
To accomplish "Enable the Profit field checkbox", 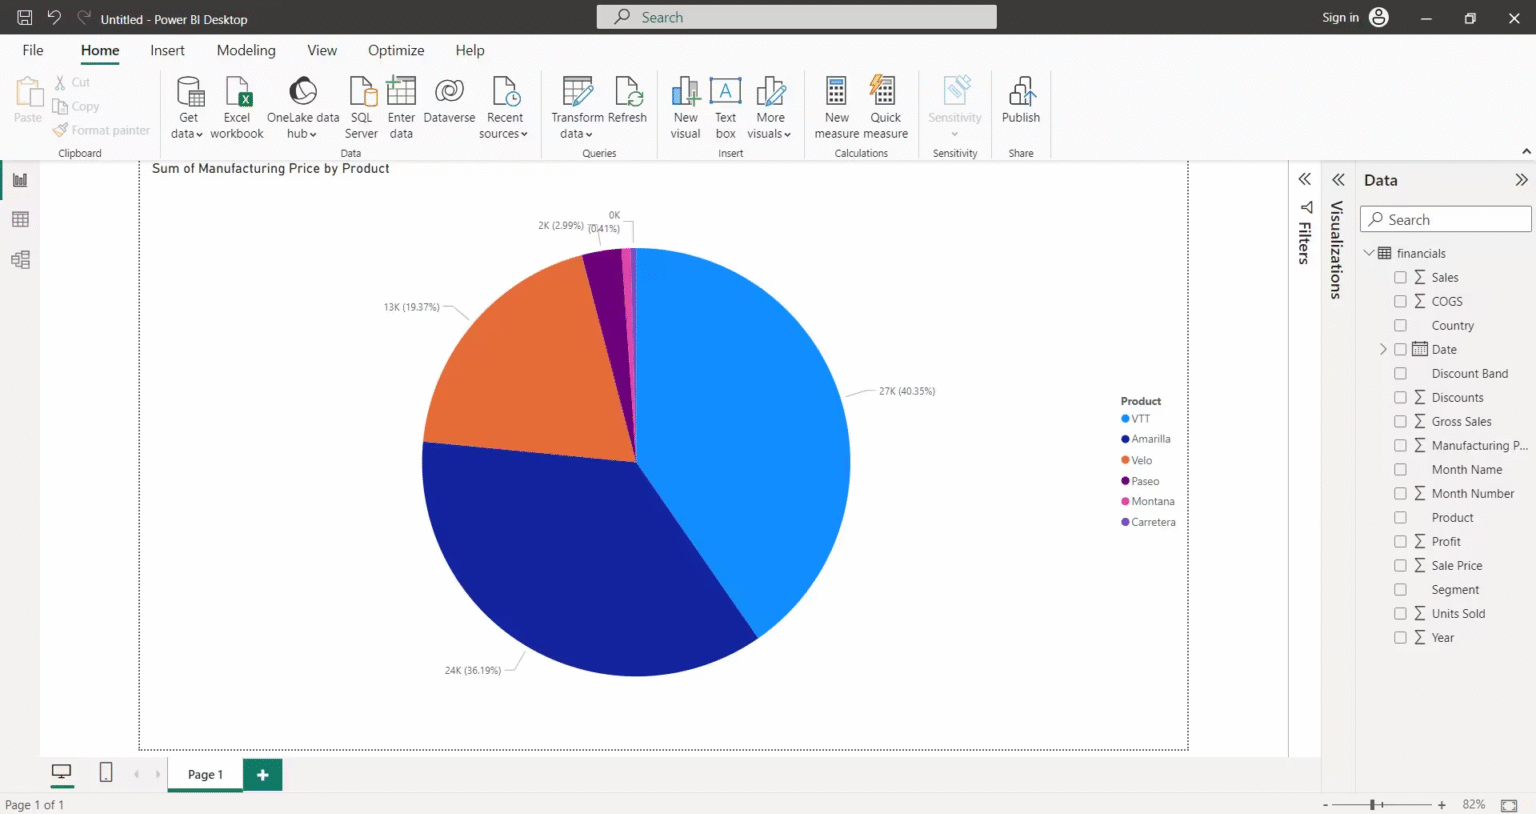I will tap(1400, 541).
